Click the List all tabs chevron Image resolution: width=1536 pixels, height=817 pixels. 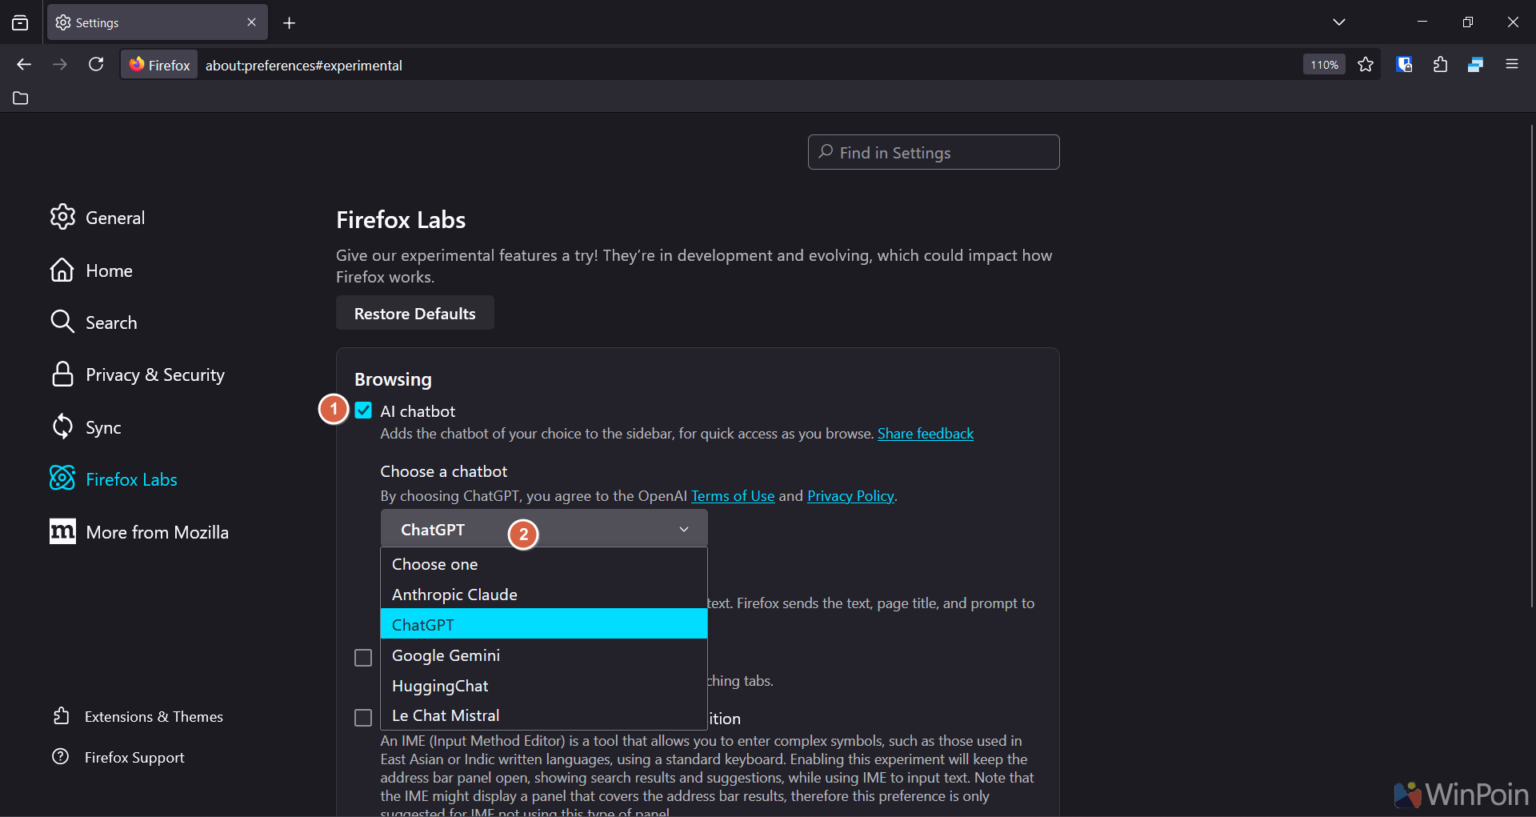point(1339,22)
